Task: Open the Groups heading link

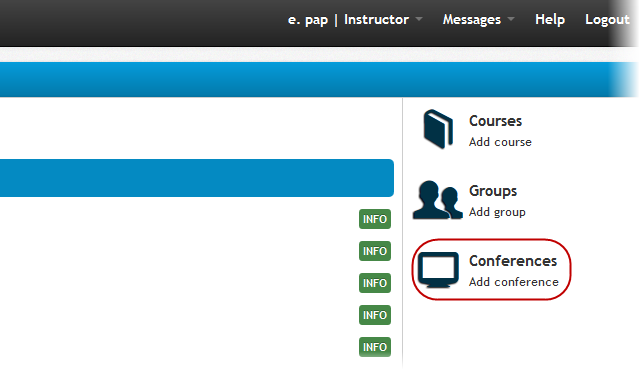Action: 493,191
